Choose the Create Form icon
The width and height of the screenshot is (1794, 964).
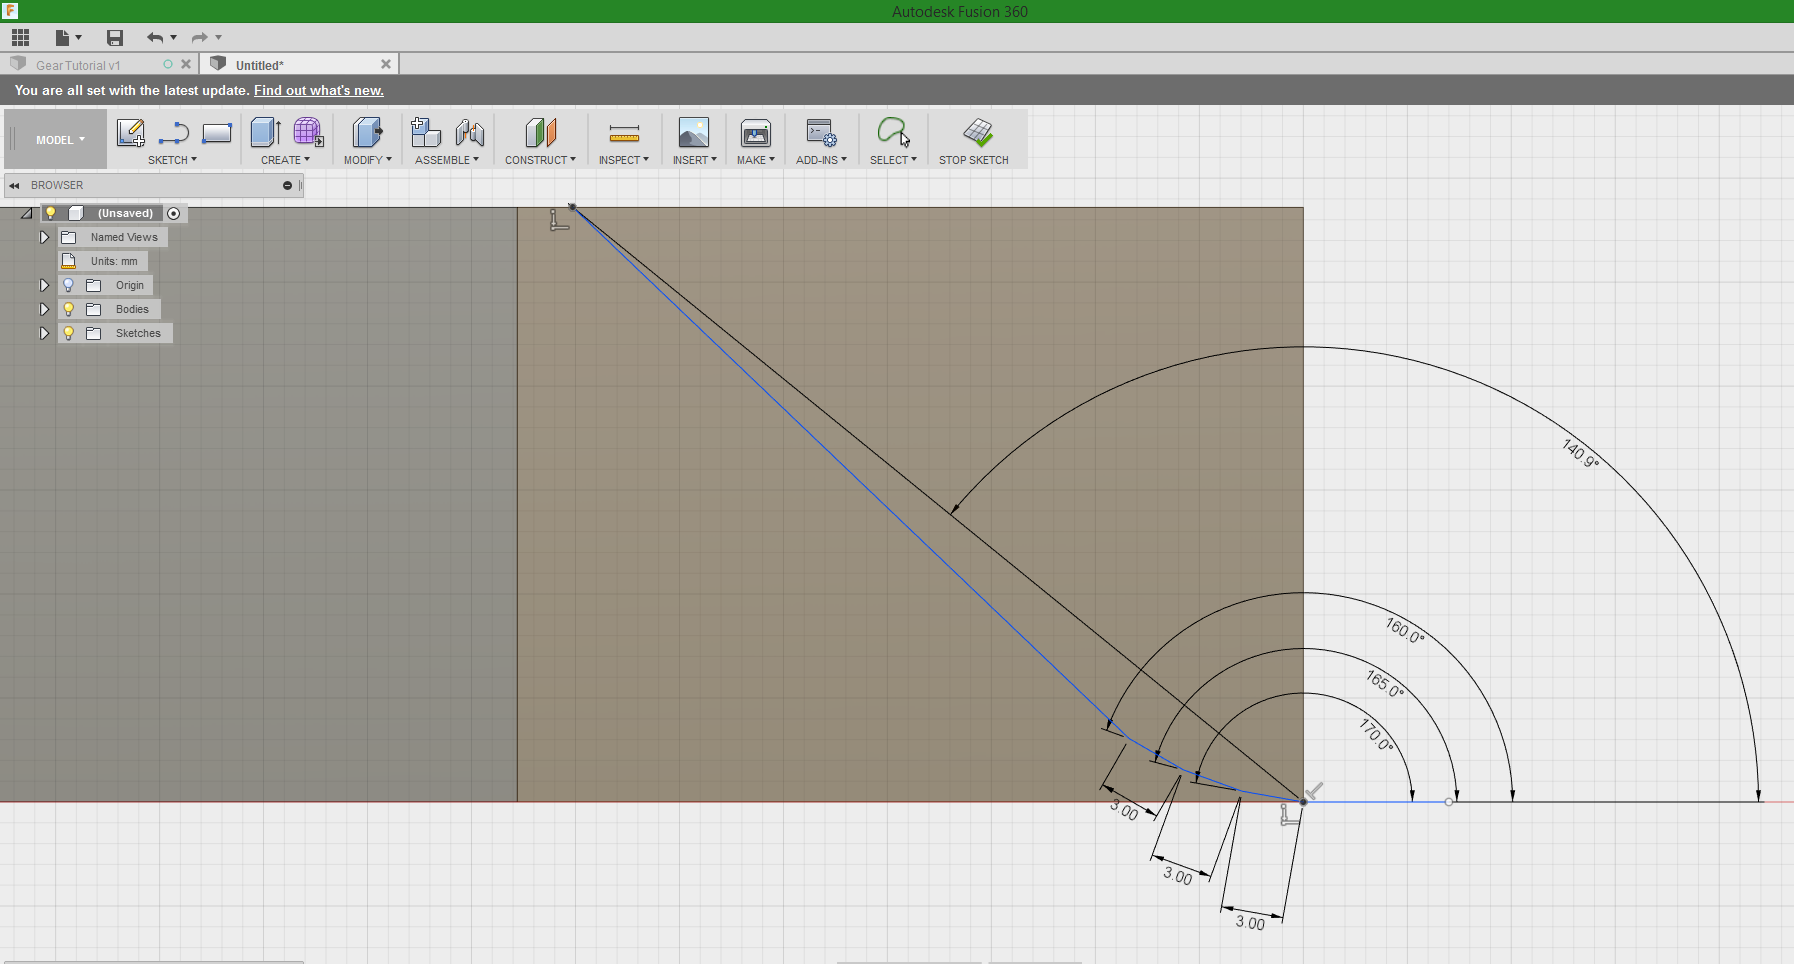point(309,133)
